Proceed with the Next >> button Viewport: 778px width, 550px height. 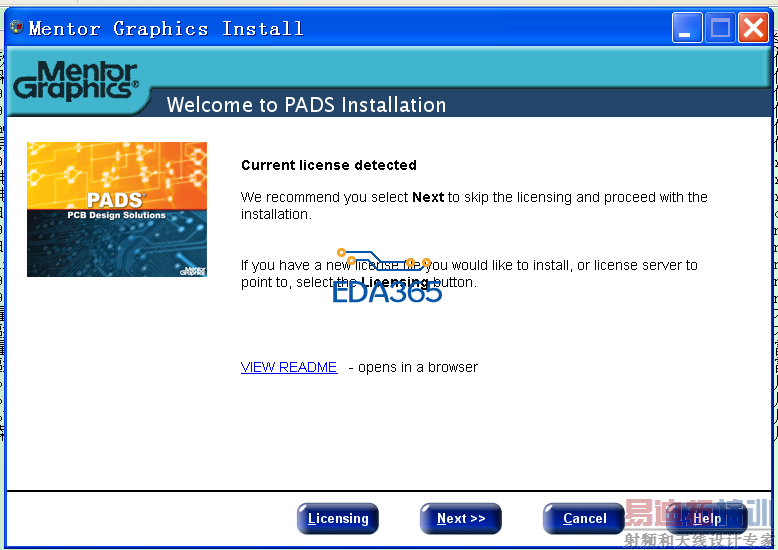click(460, 518)
